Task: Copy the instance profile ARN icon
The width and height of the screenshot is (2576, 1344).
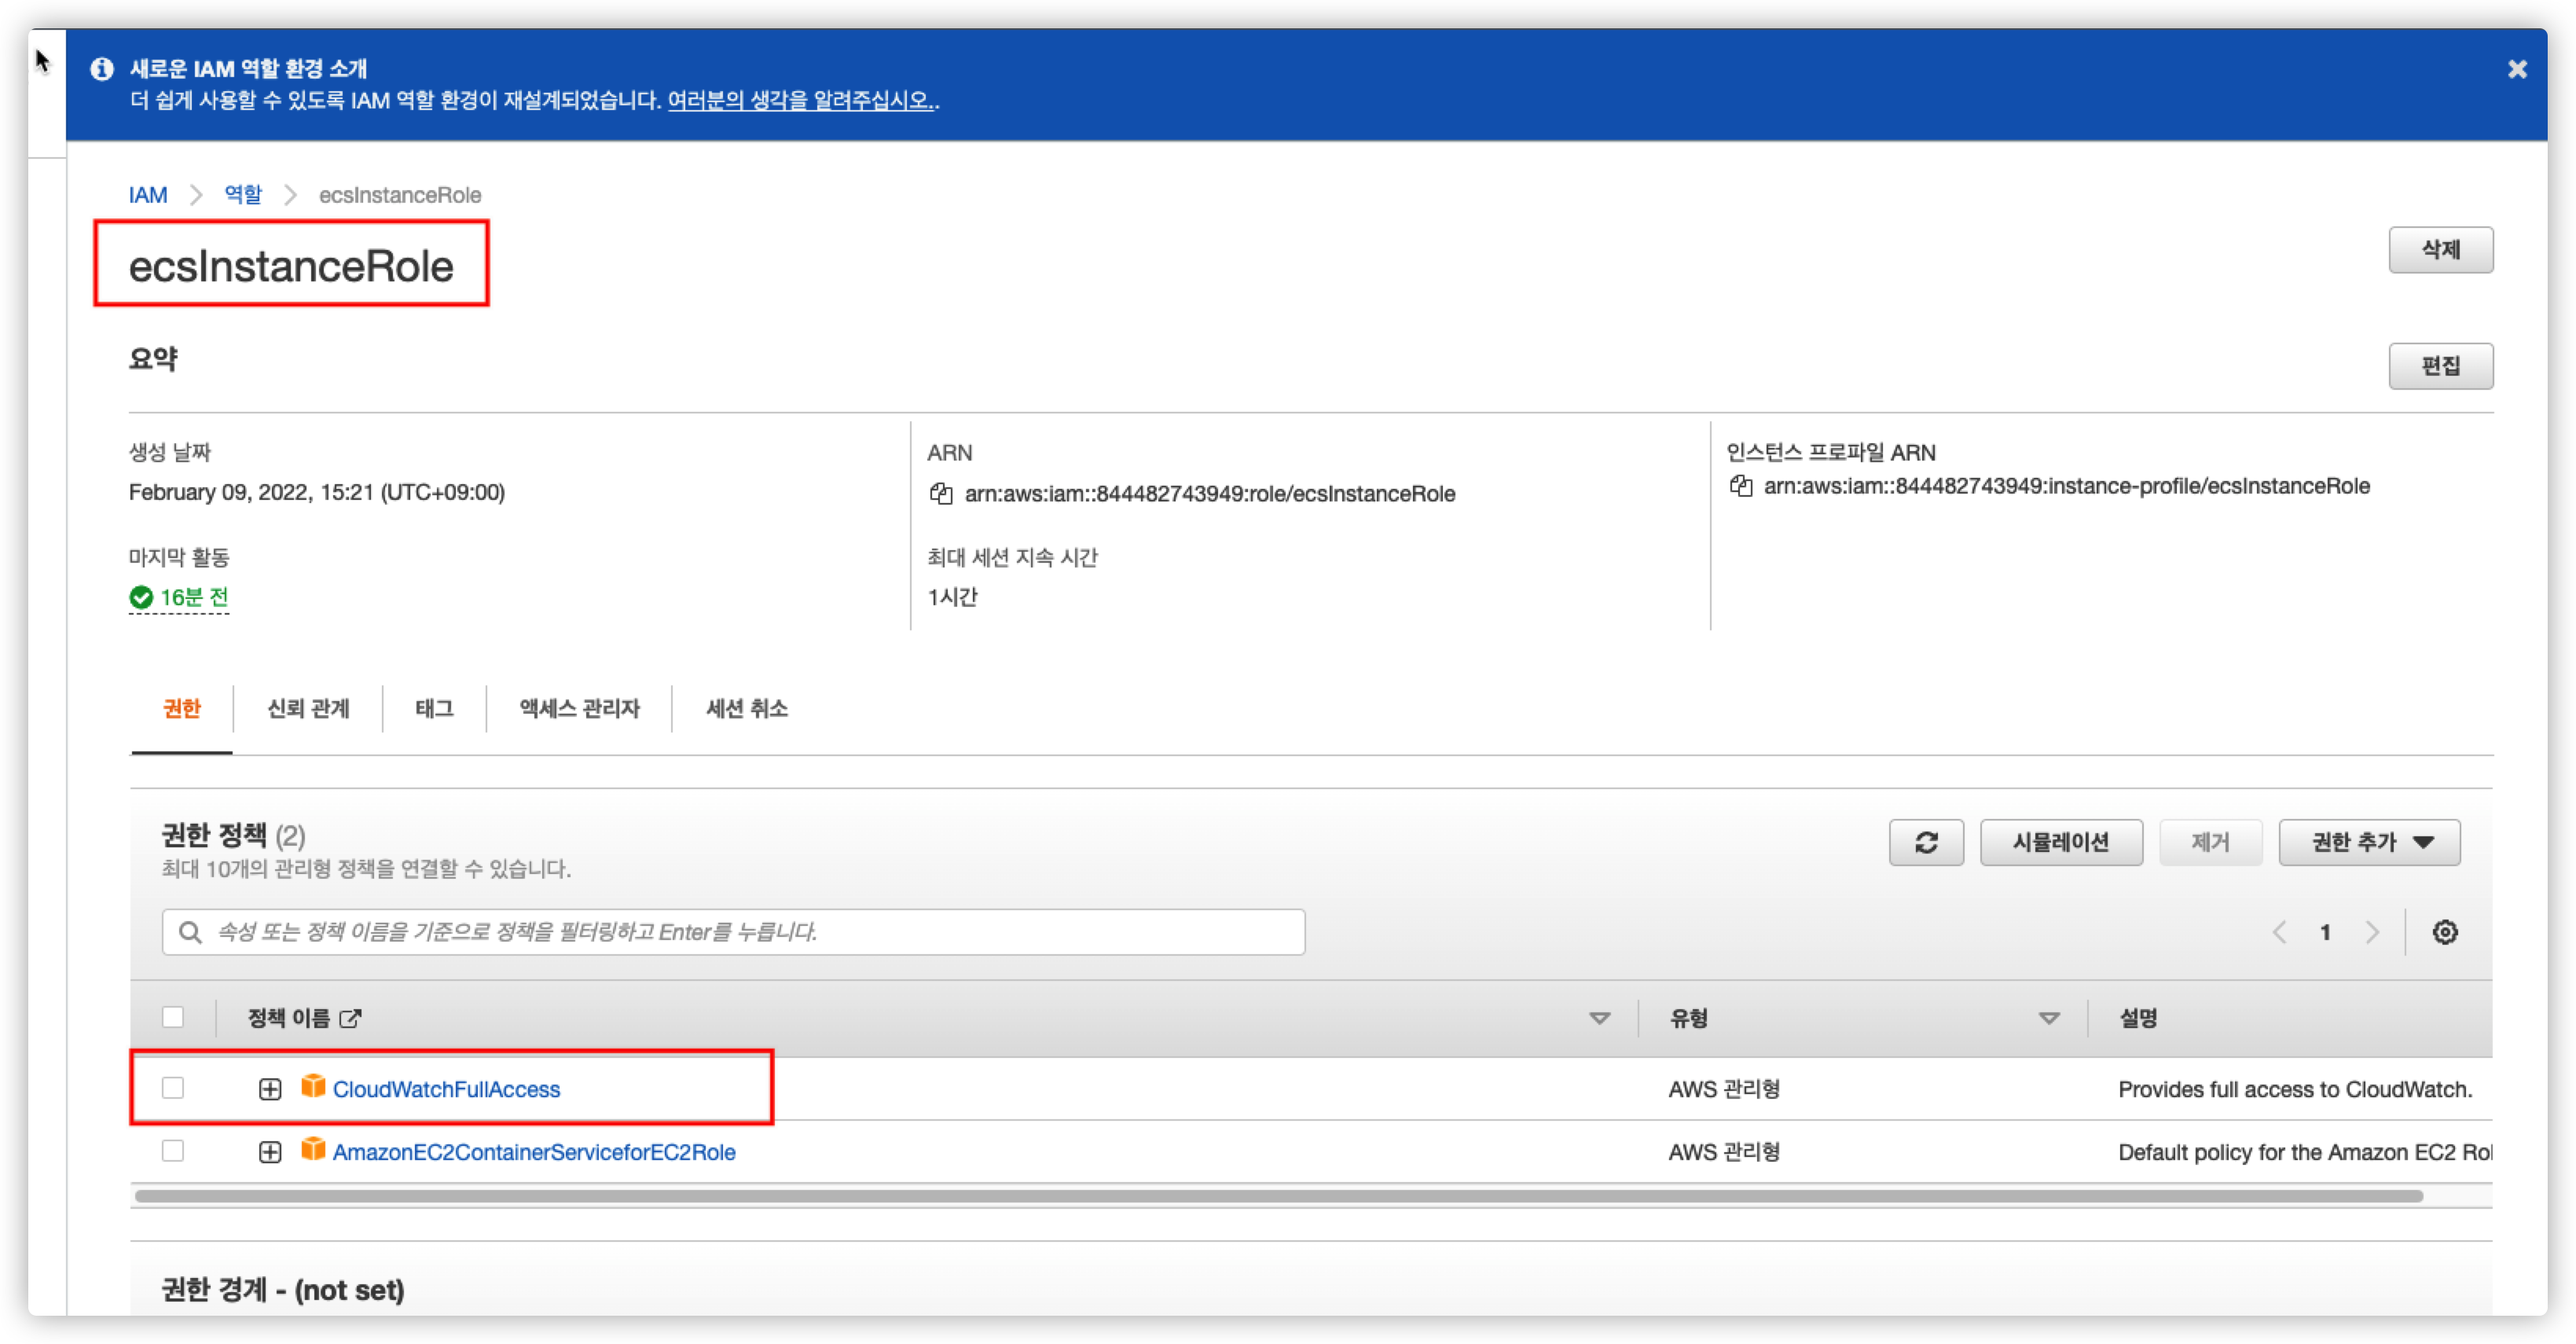Action: click(x=1741, y=486)
